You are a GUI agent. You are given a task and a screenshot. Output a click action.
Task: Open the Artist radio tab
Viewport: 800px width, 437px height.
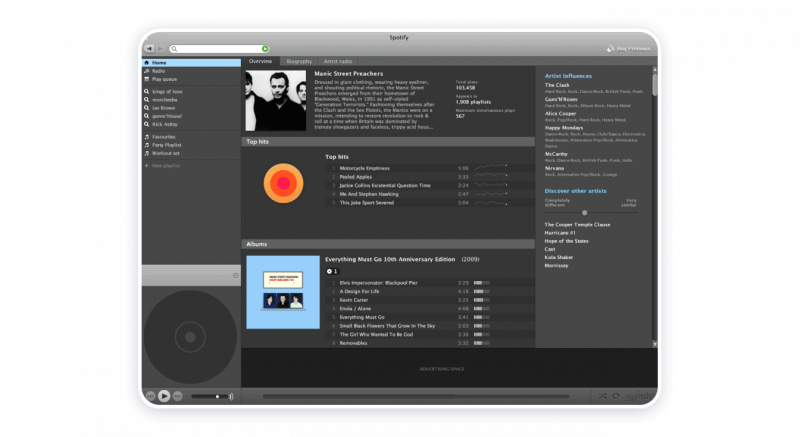coord(338,61)
